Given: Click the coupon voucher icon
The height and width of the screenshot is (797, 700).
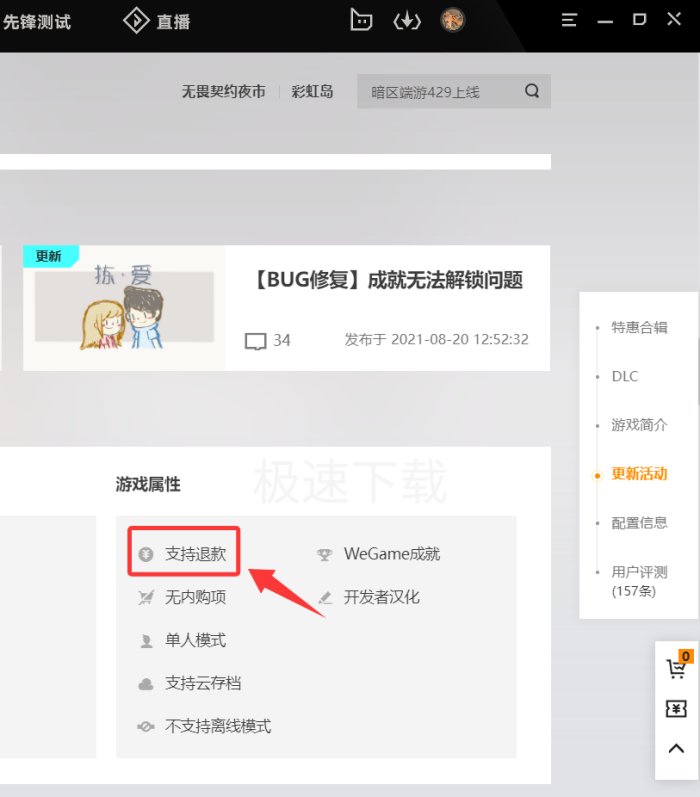Looking at the screenshot, I should click(676, 708).
